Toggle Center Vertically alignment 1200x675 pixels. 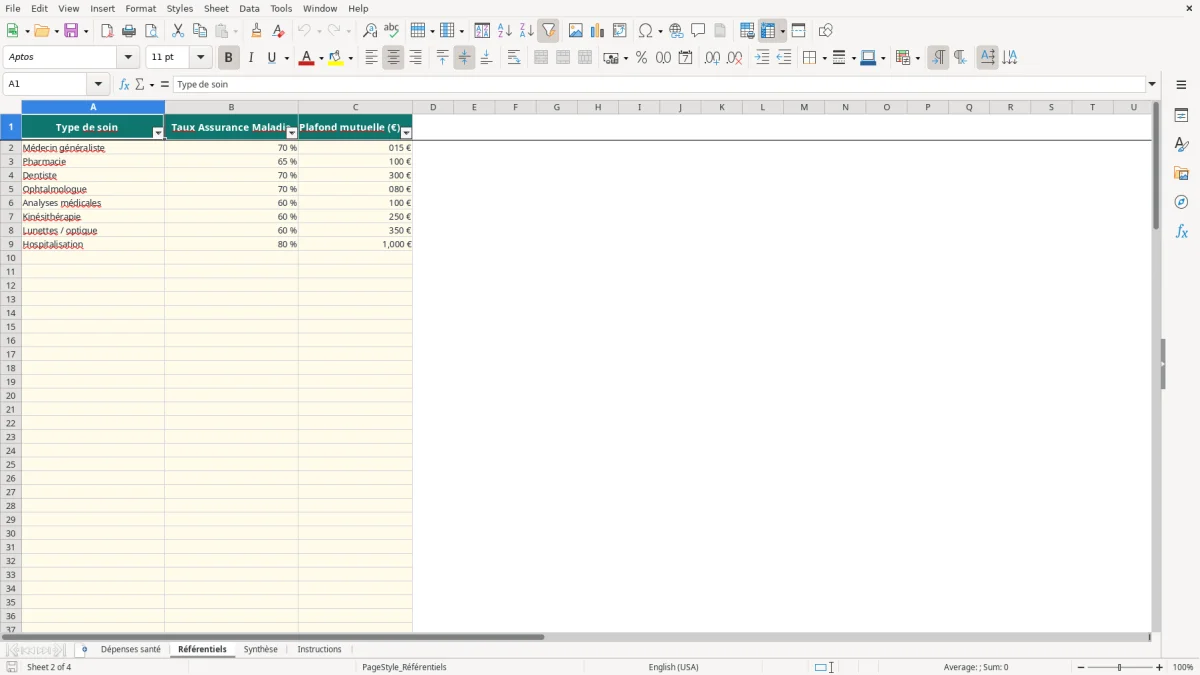point(464,58)
